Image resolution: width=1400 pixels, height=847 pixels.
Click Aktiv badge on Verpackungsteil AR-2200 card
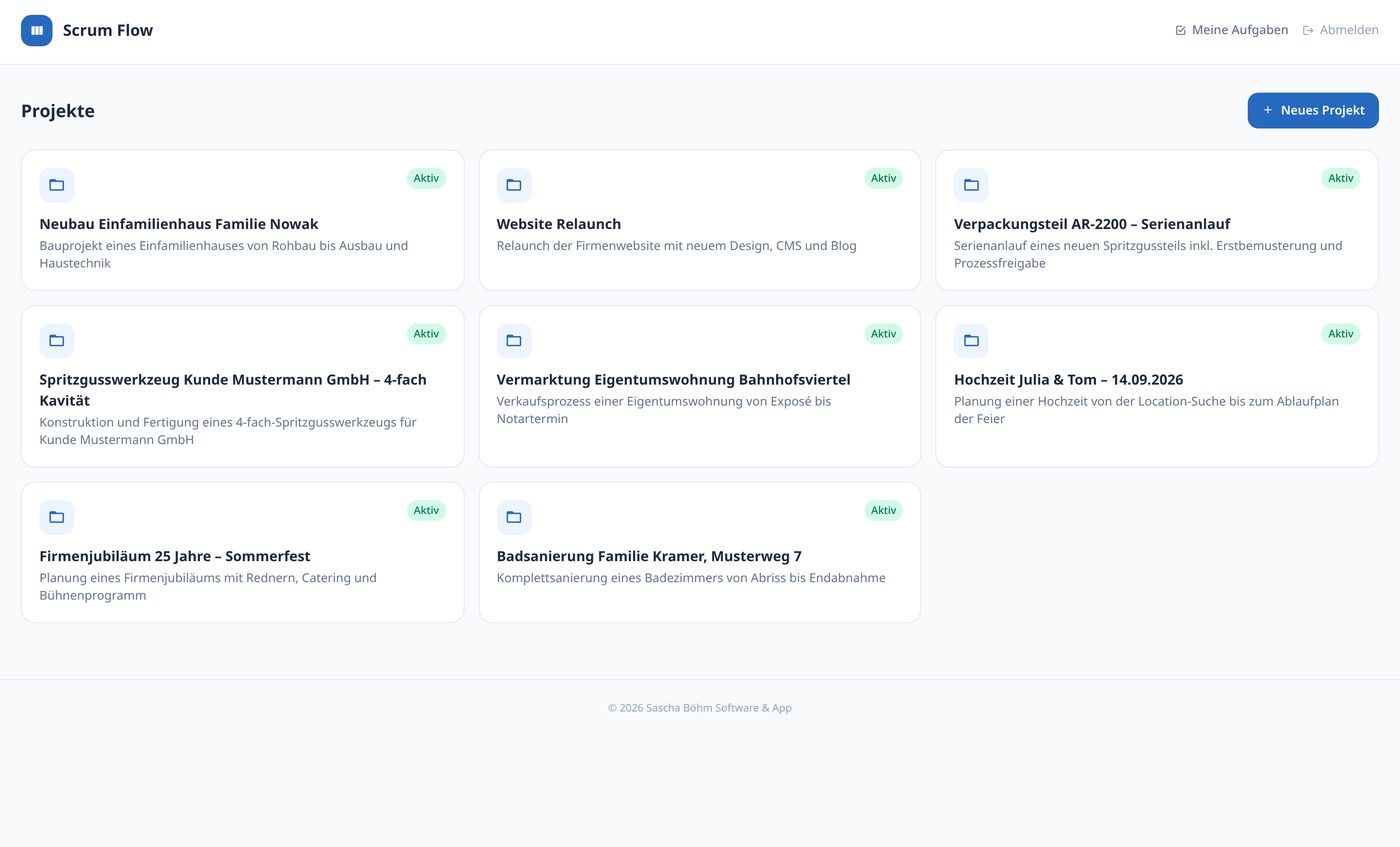(x=1341, y=178)
